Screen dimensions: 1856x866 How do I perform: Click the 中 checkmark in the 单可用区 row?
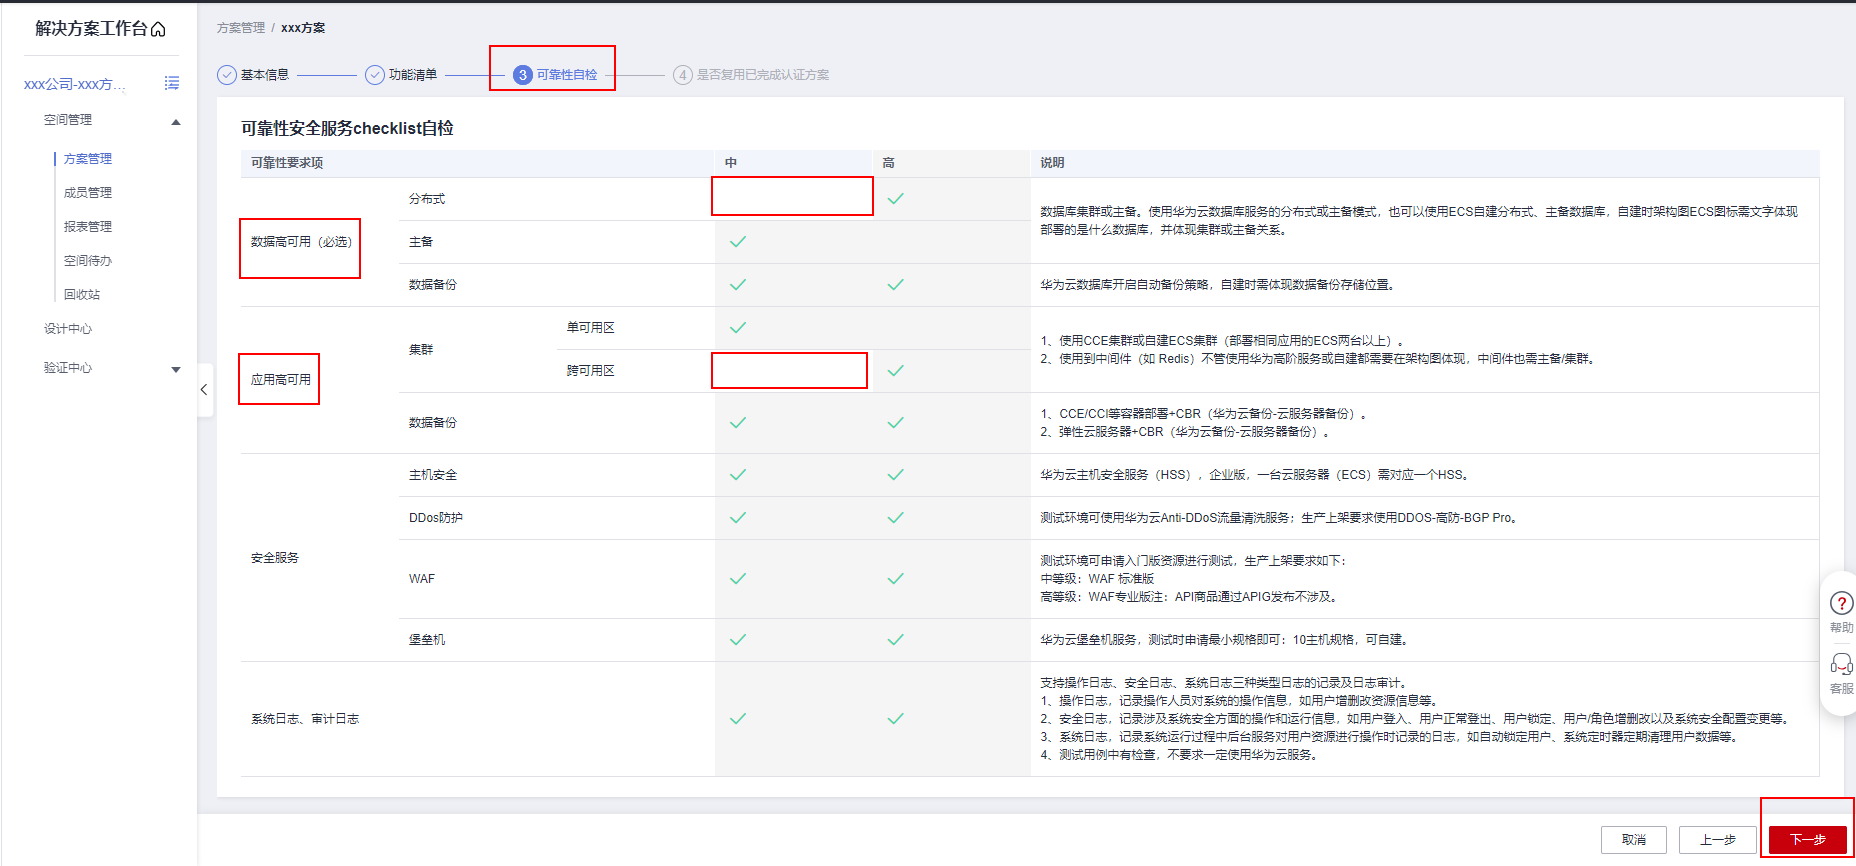(x=738, y=328)
